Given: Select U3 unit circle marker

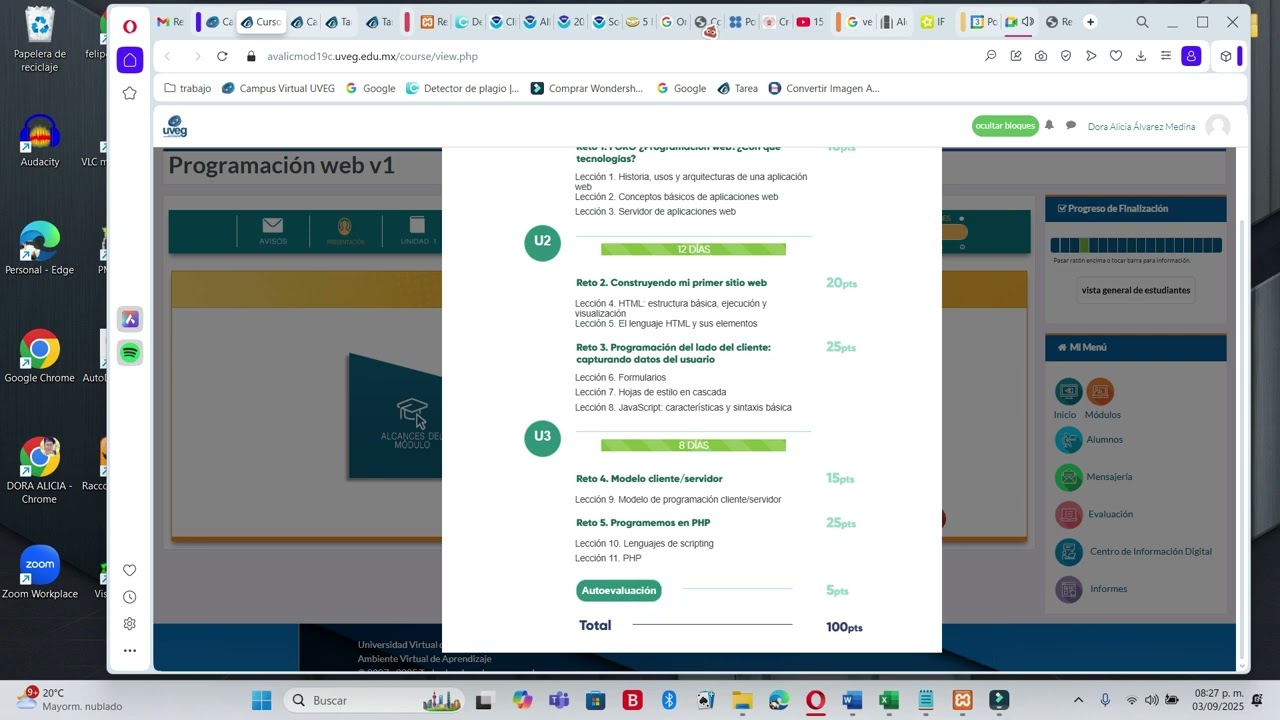Looking at the screenshot, I should 542,438.
